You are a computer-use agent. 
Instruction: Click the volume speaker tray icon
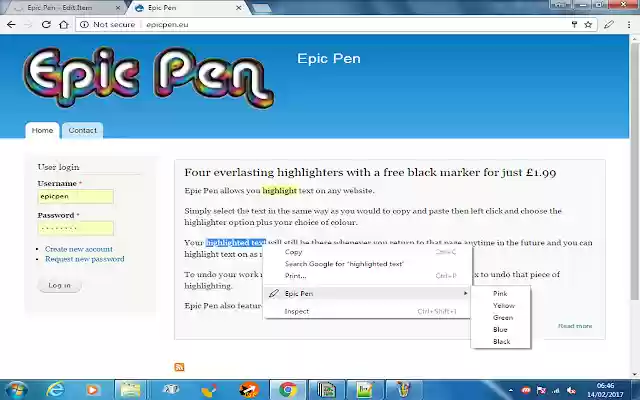571,391
